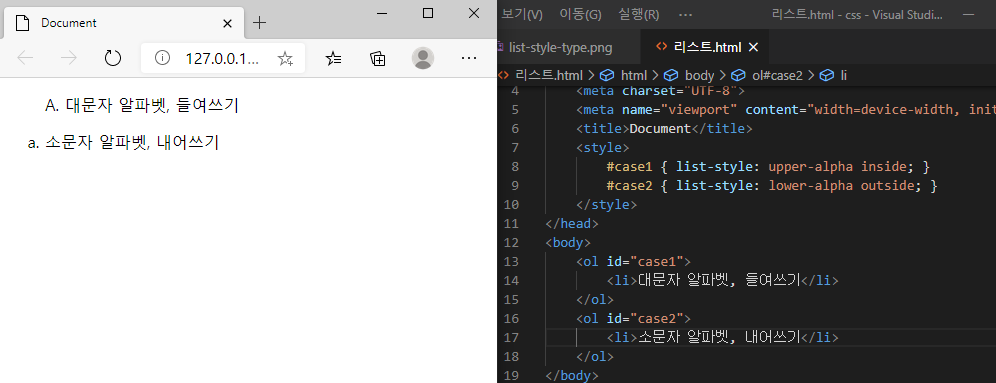Open the browser profile avatar

point(423,58)
